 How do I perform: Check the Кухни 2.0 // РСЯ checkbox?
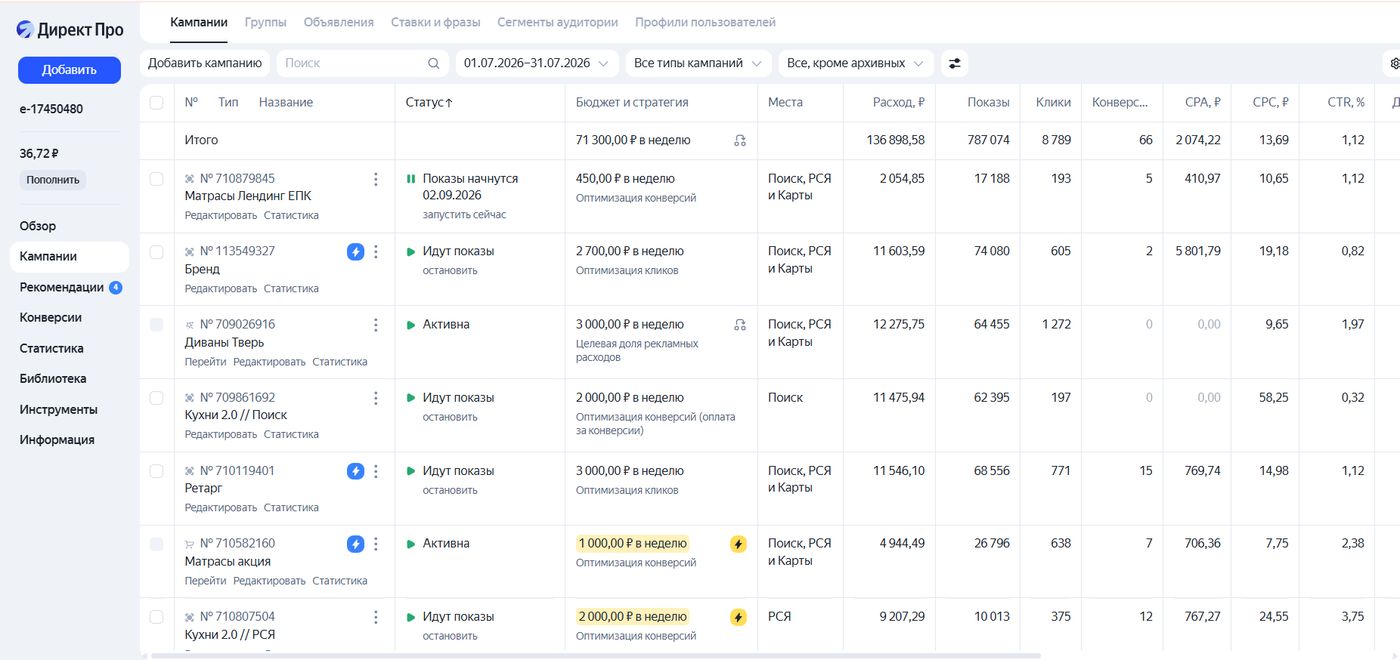[156, 617]
